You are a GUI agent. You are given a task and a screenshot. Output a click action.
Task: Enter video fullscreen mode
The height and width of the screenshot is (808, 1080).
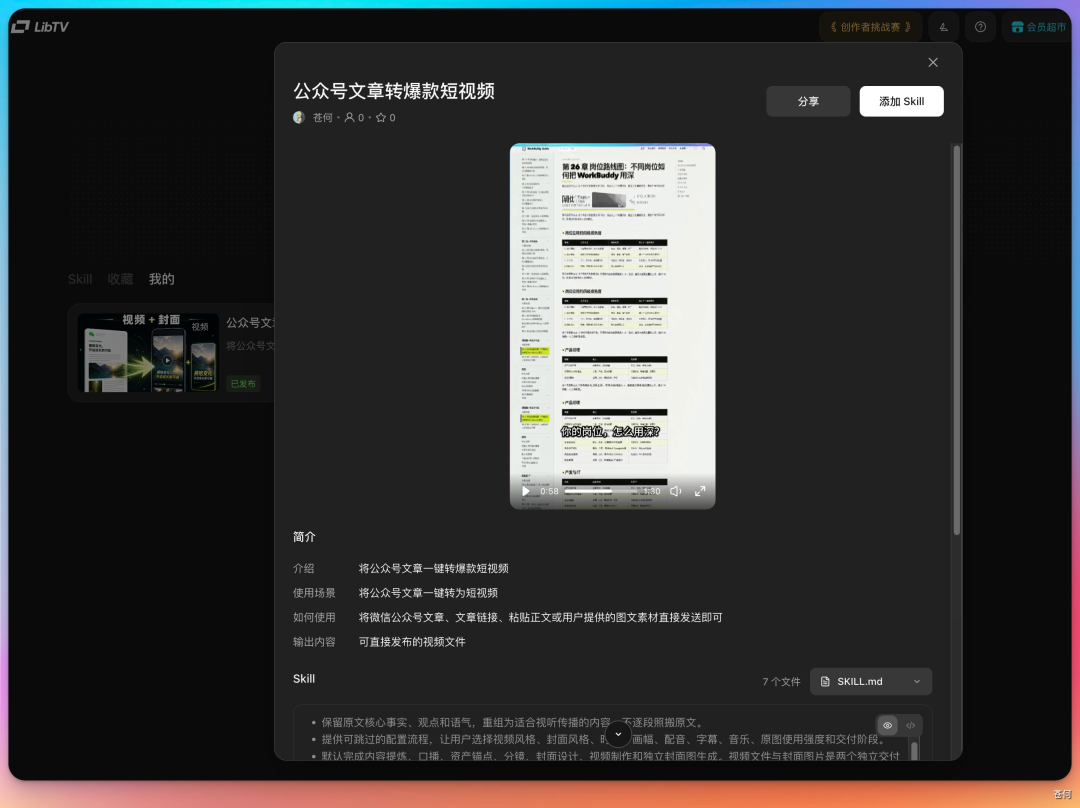point(700,491)
